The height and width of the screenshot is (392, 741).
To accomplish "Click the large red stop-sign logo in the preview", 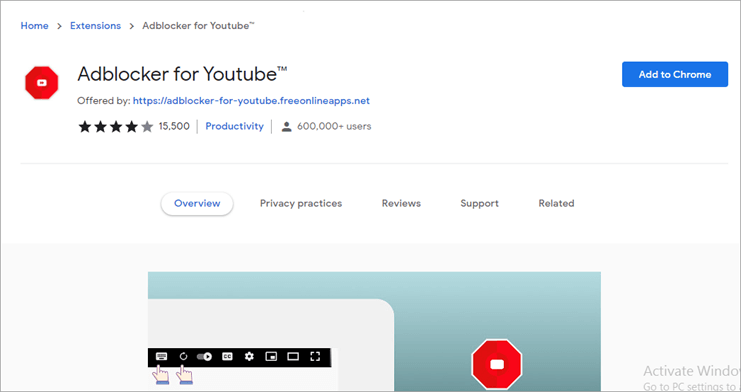I will tap(497, 364).
